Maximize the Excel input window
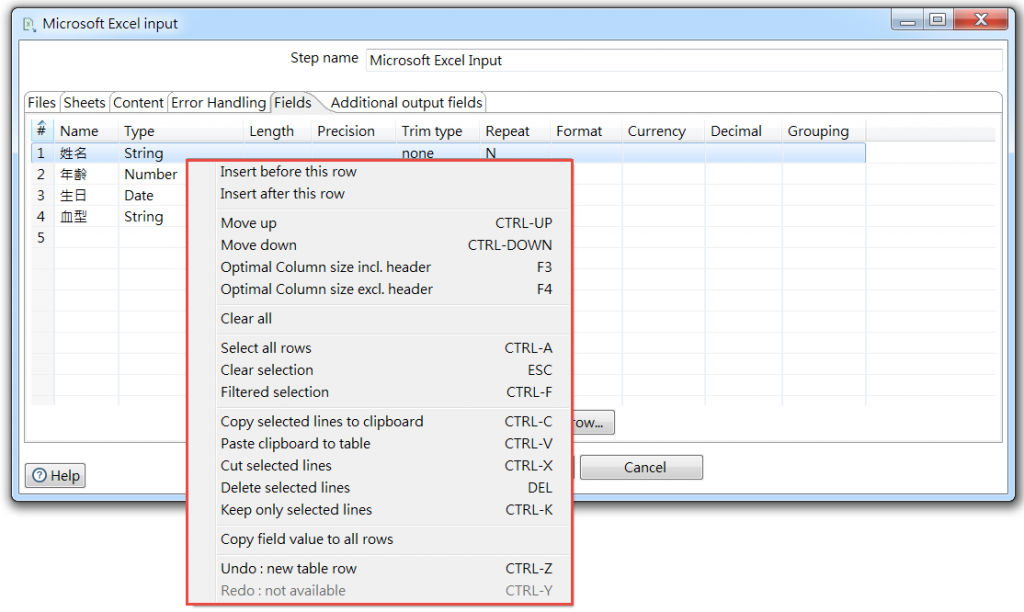Screen dimensions: 1024x612 click(938, 20)
